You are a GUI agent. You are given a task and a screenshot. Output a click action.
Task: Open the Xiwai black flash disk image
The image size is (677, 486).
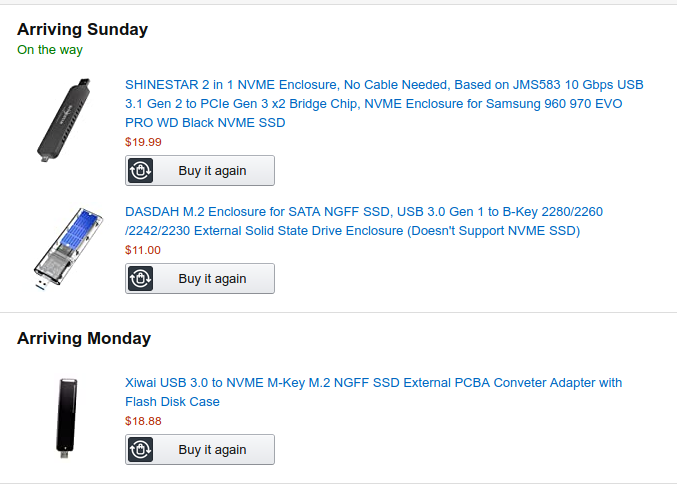point(66,418)
